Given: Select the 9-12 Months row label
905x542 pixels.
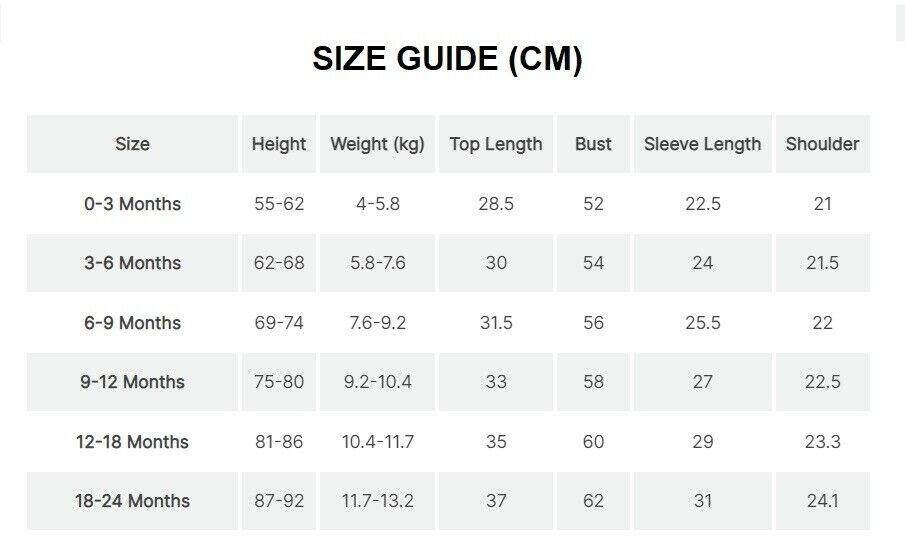Looking at the screenshot, I should point(132,382).
